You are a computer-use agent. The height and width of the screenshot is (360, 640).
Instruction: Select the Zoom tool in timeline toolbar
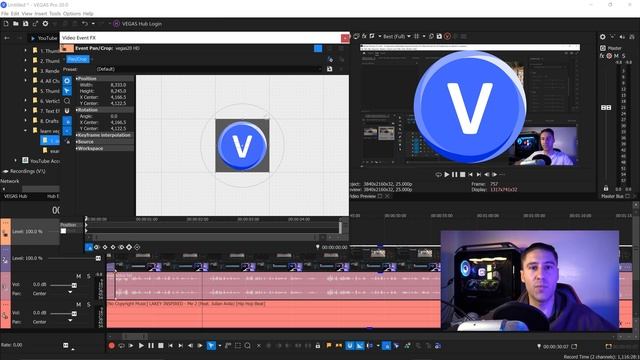click(247, 345)
